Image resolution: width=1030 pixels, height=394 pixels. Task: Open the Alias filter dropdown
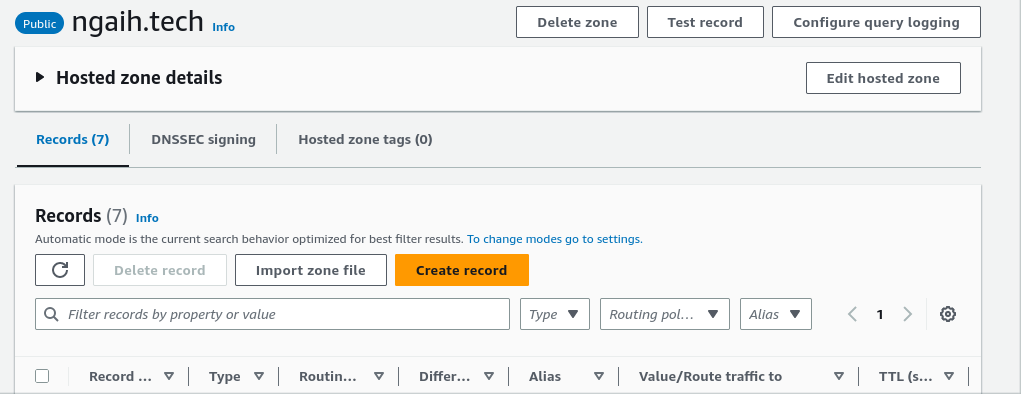coord(776,314)
